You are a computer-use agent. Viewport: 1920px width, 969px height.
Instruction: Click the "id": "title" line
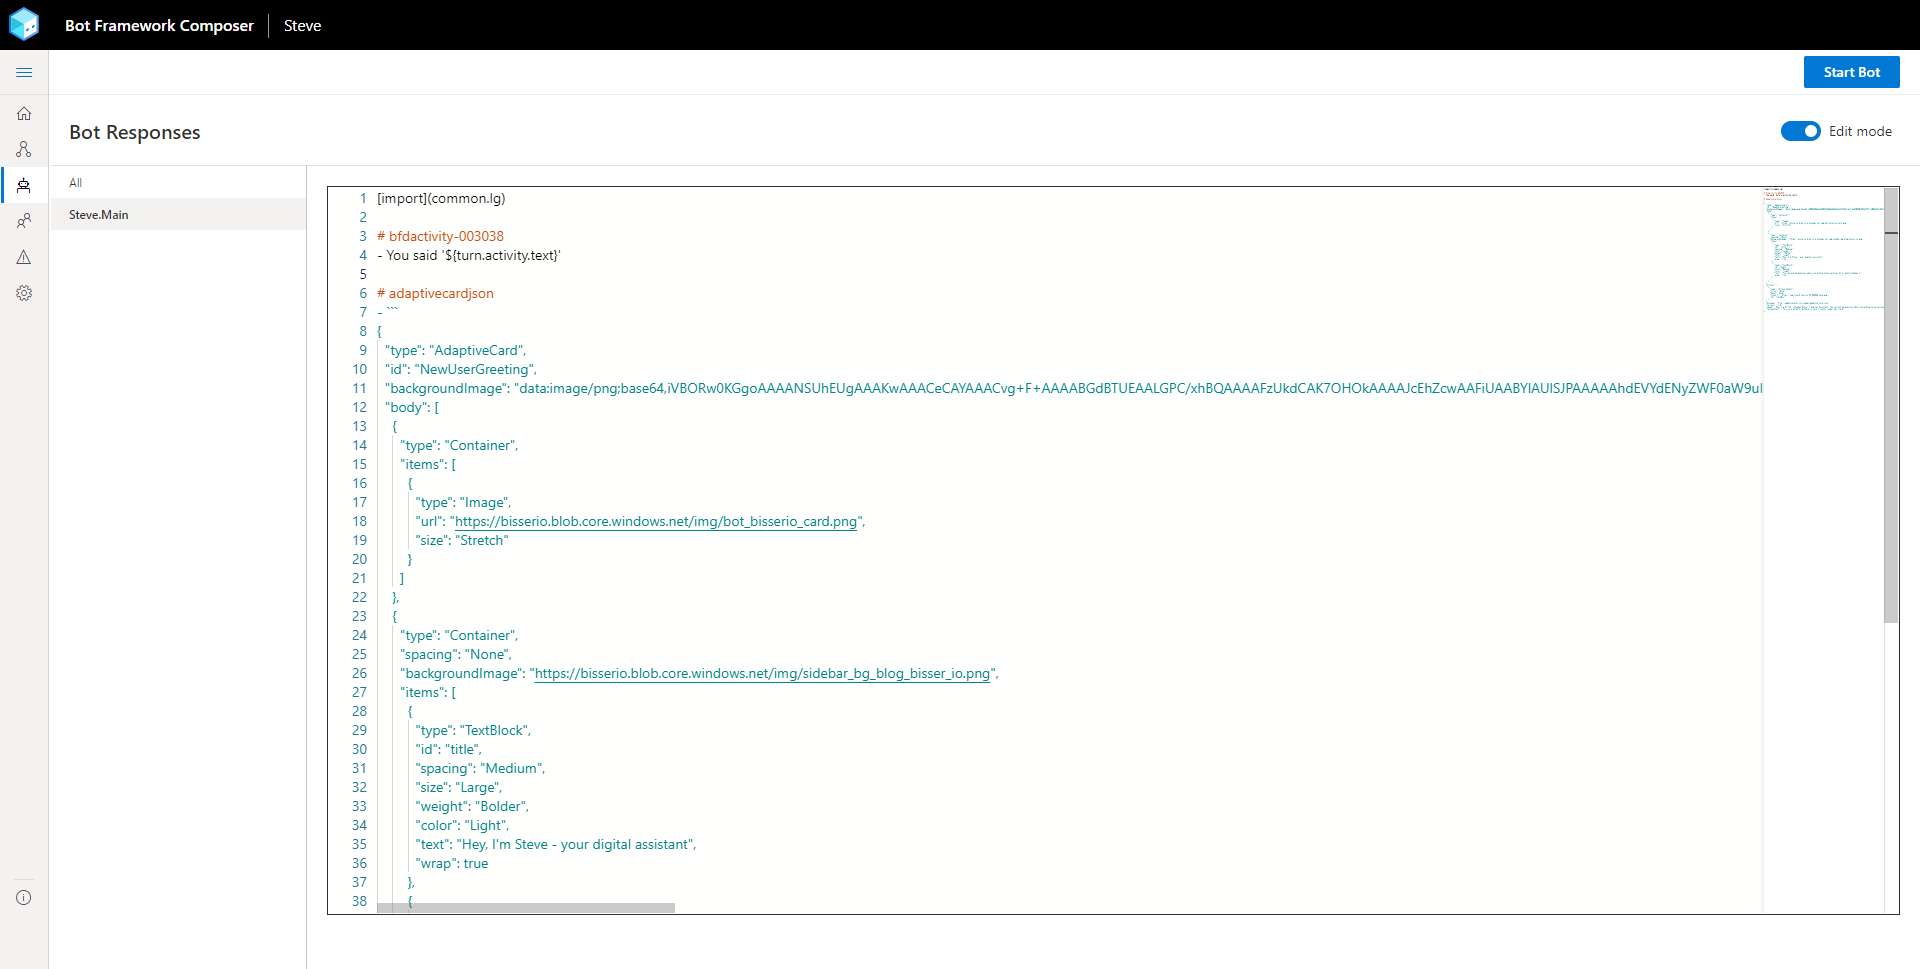[449, 749]
